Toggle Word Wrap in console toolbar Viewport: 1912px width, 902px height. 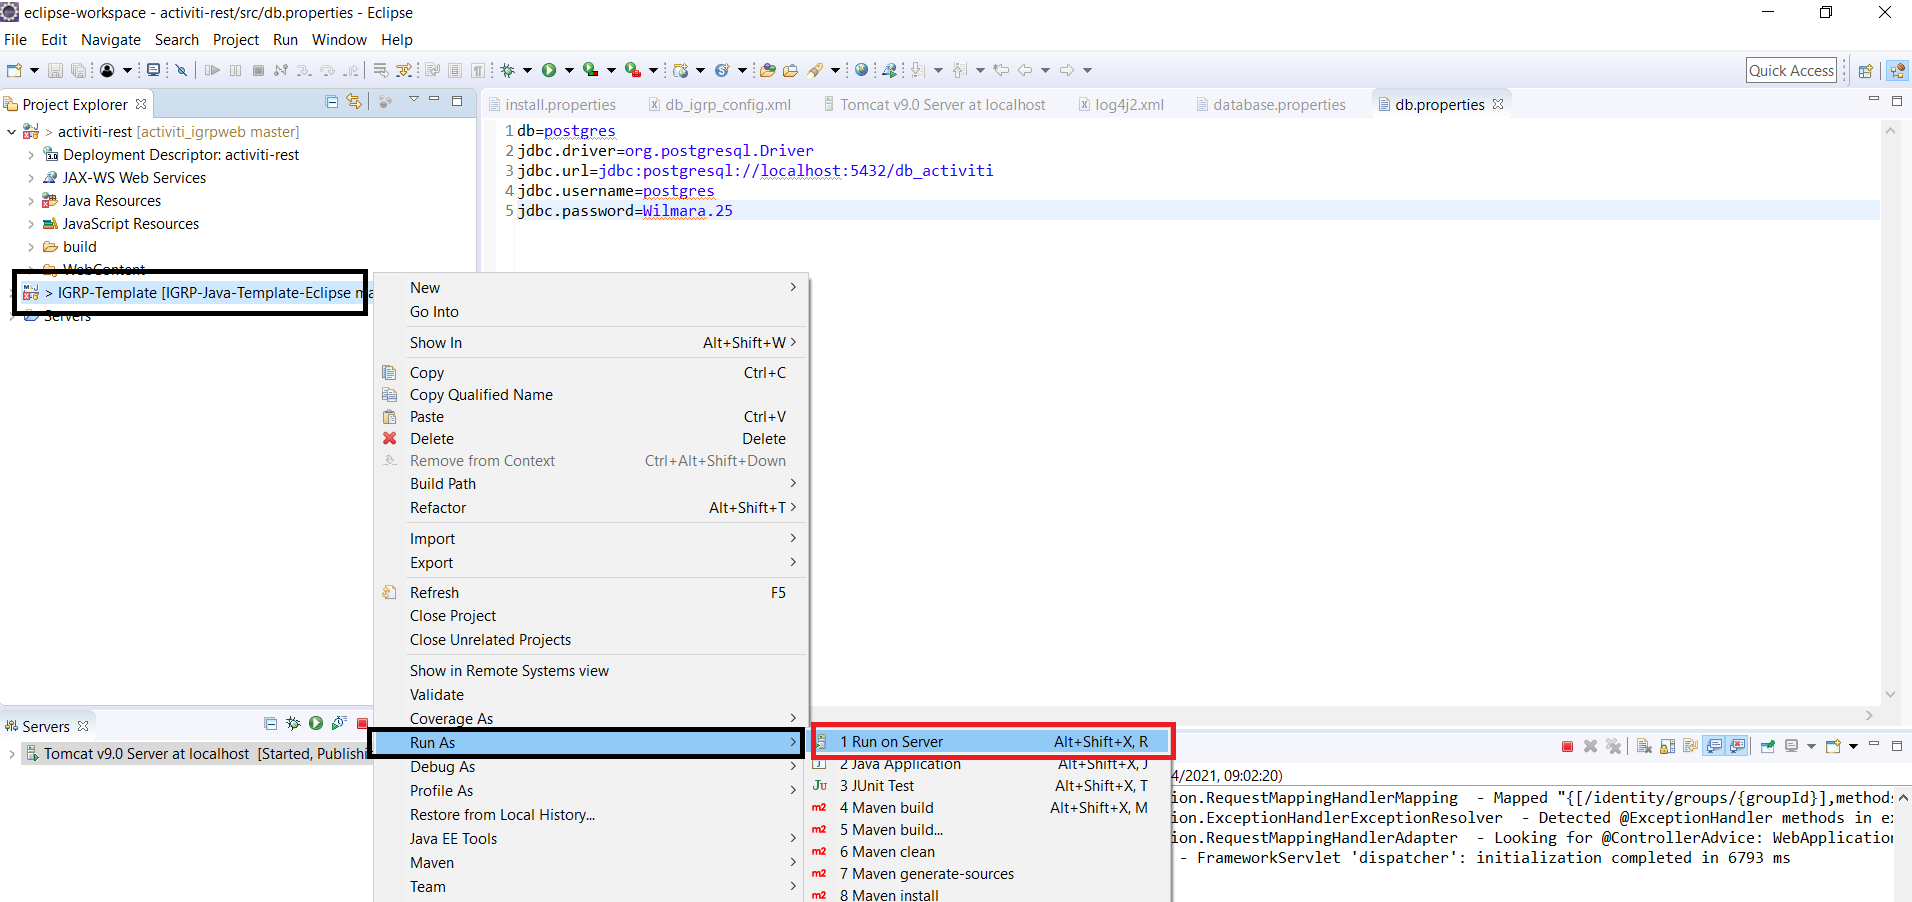pos(1690,746)
